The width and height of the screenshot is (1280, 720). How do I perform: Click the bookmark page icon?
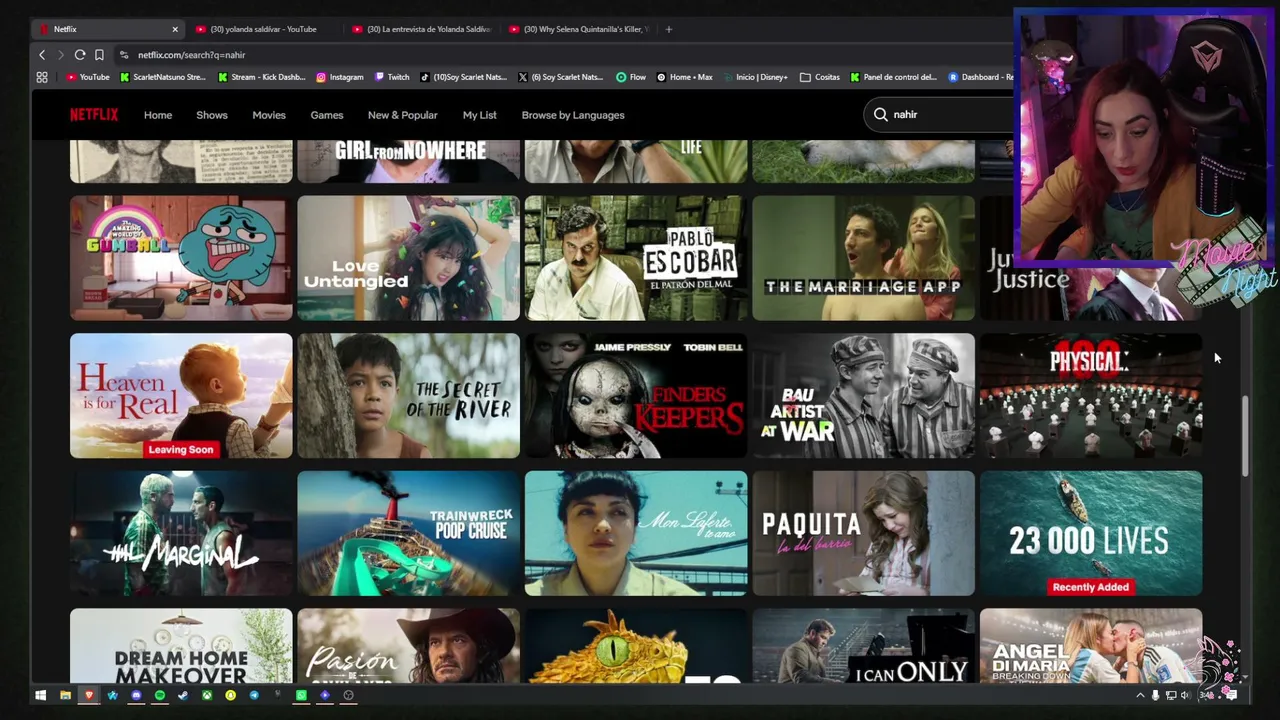point(99,55)
